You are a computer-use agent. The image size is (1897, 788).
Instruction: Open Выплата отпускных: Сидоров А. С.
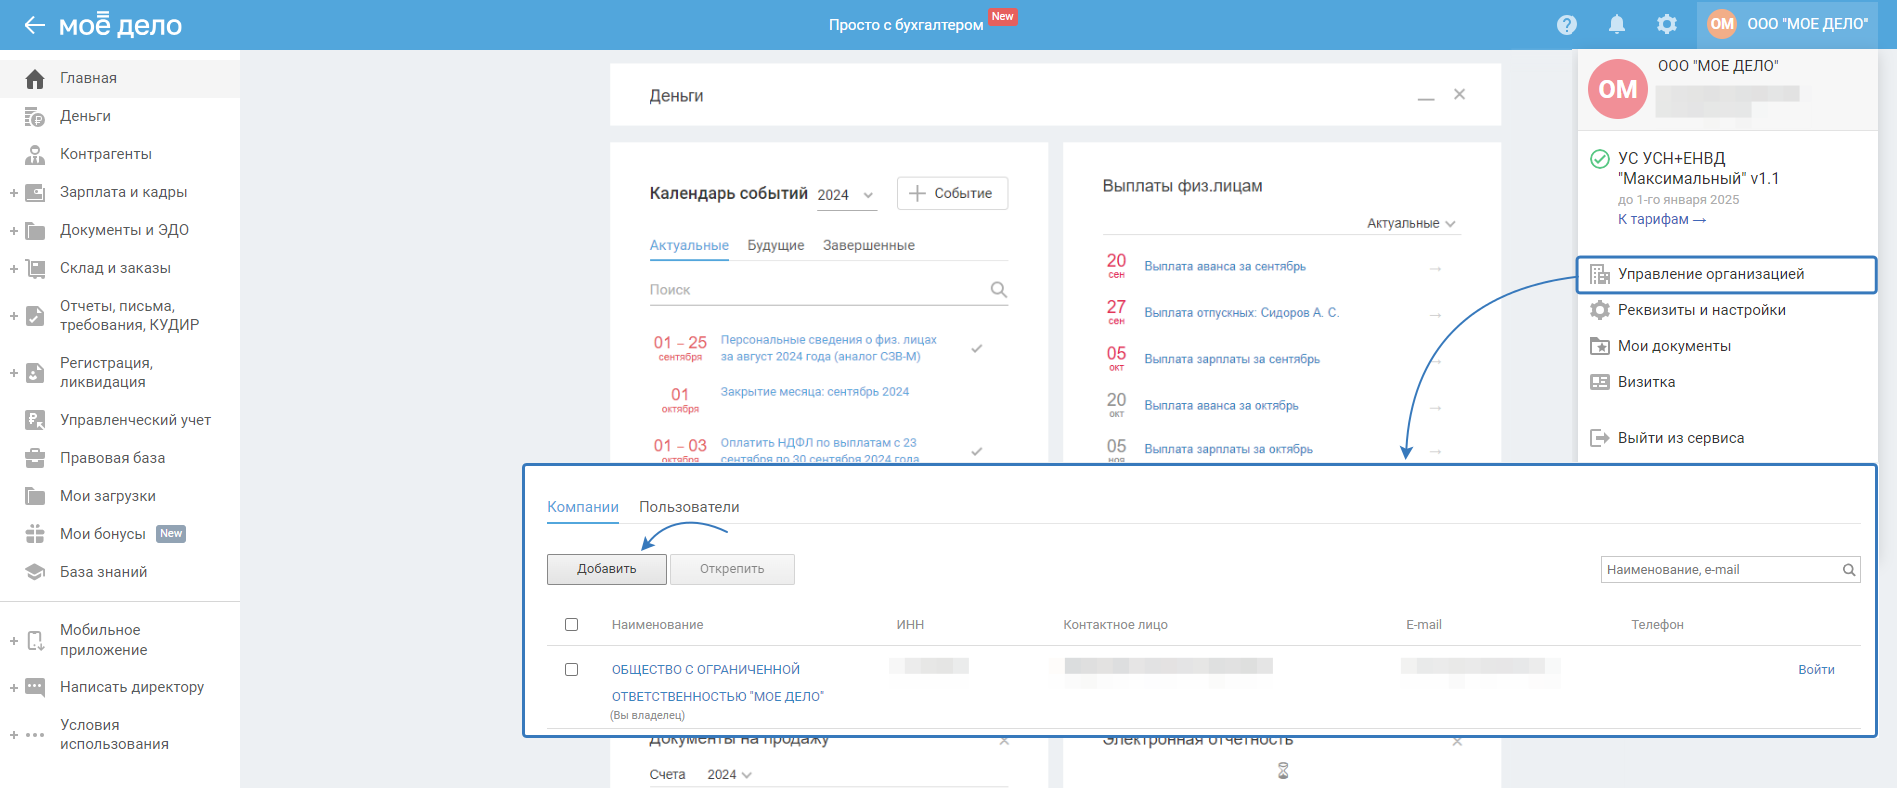click(x=1241, y=313)
